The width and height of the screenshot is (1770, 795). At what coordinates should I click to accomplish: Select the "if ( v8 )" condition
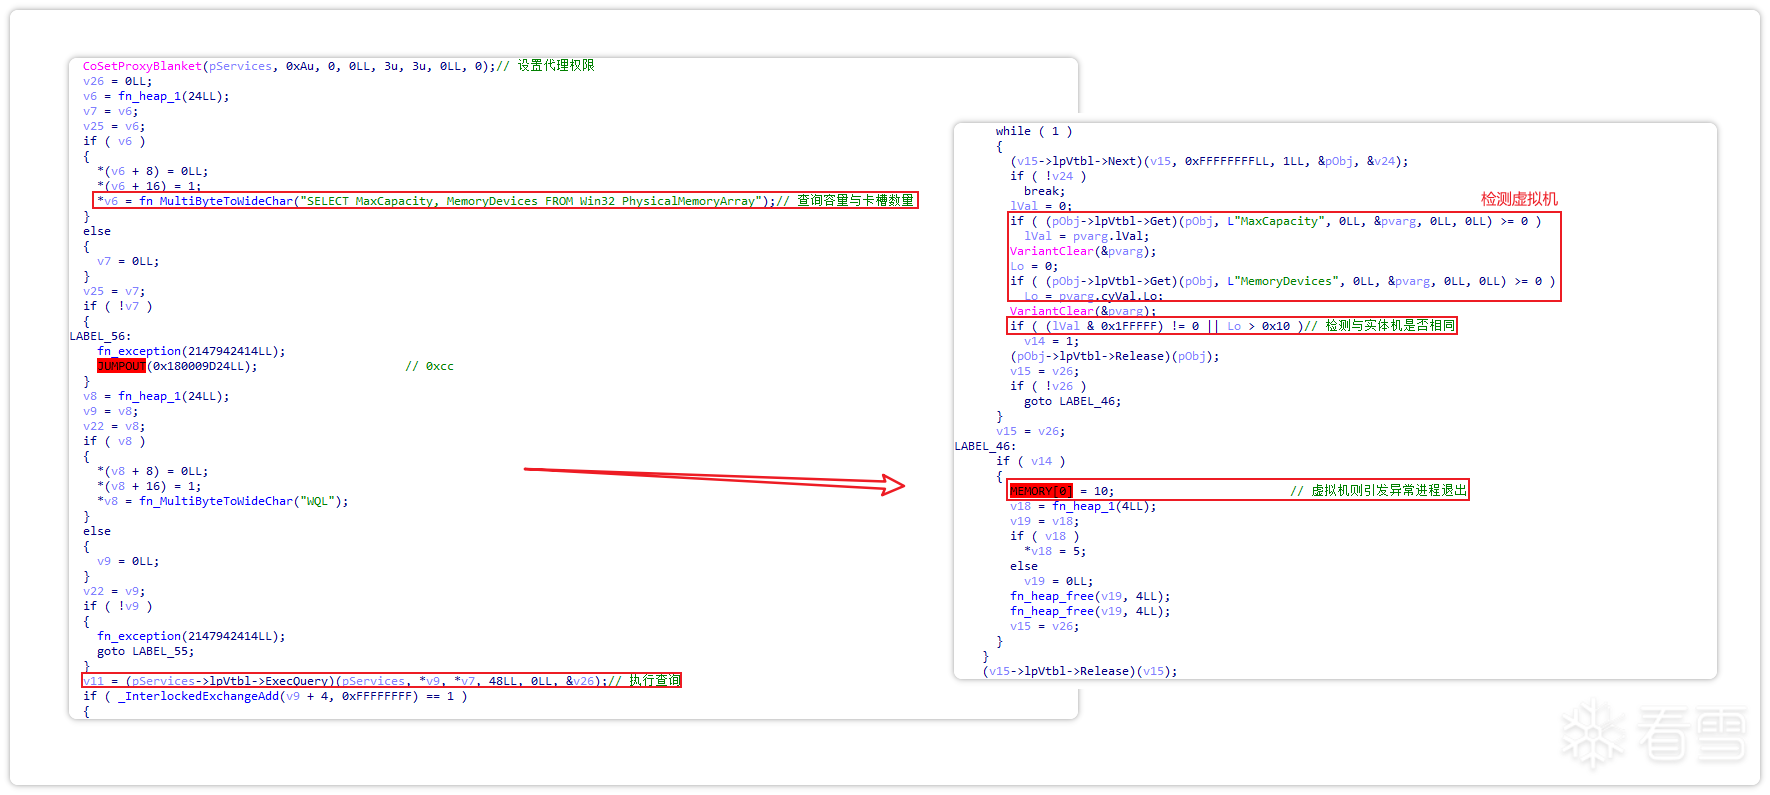click(x=114, y=441)
